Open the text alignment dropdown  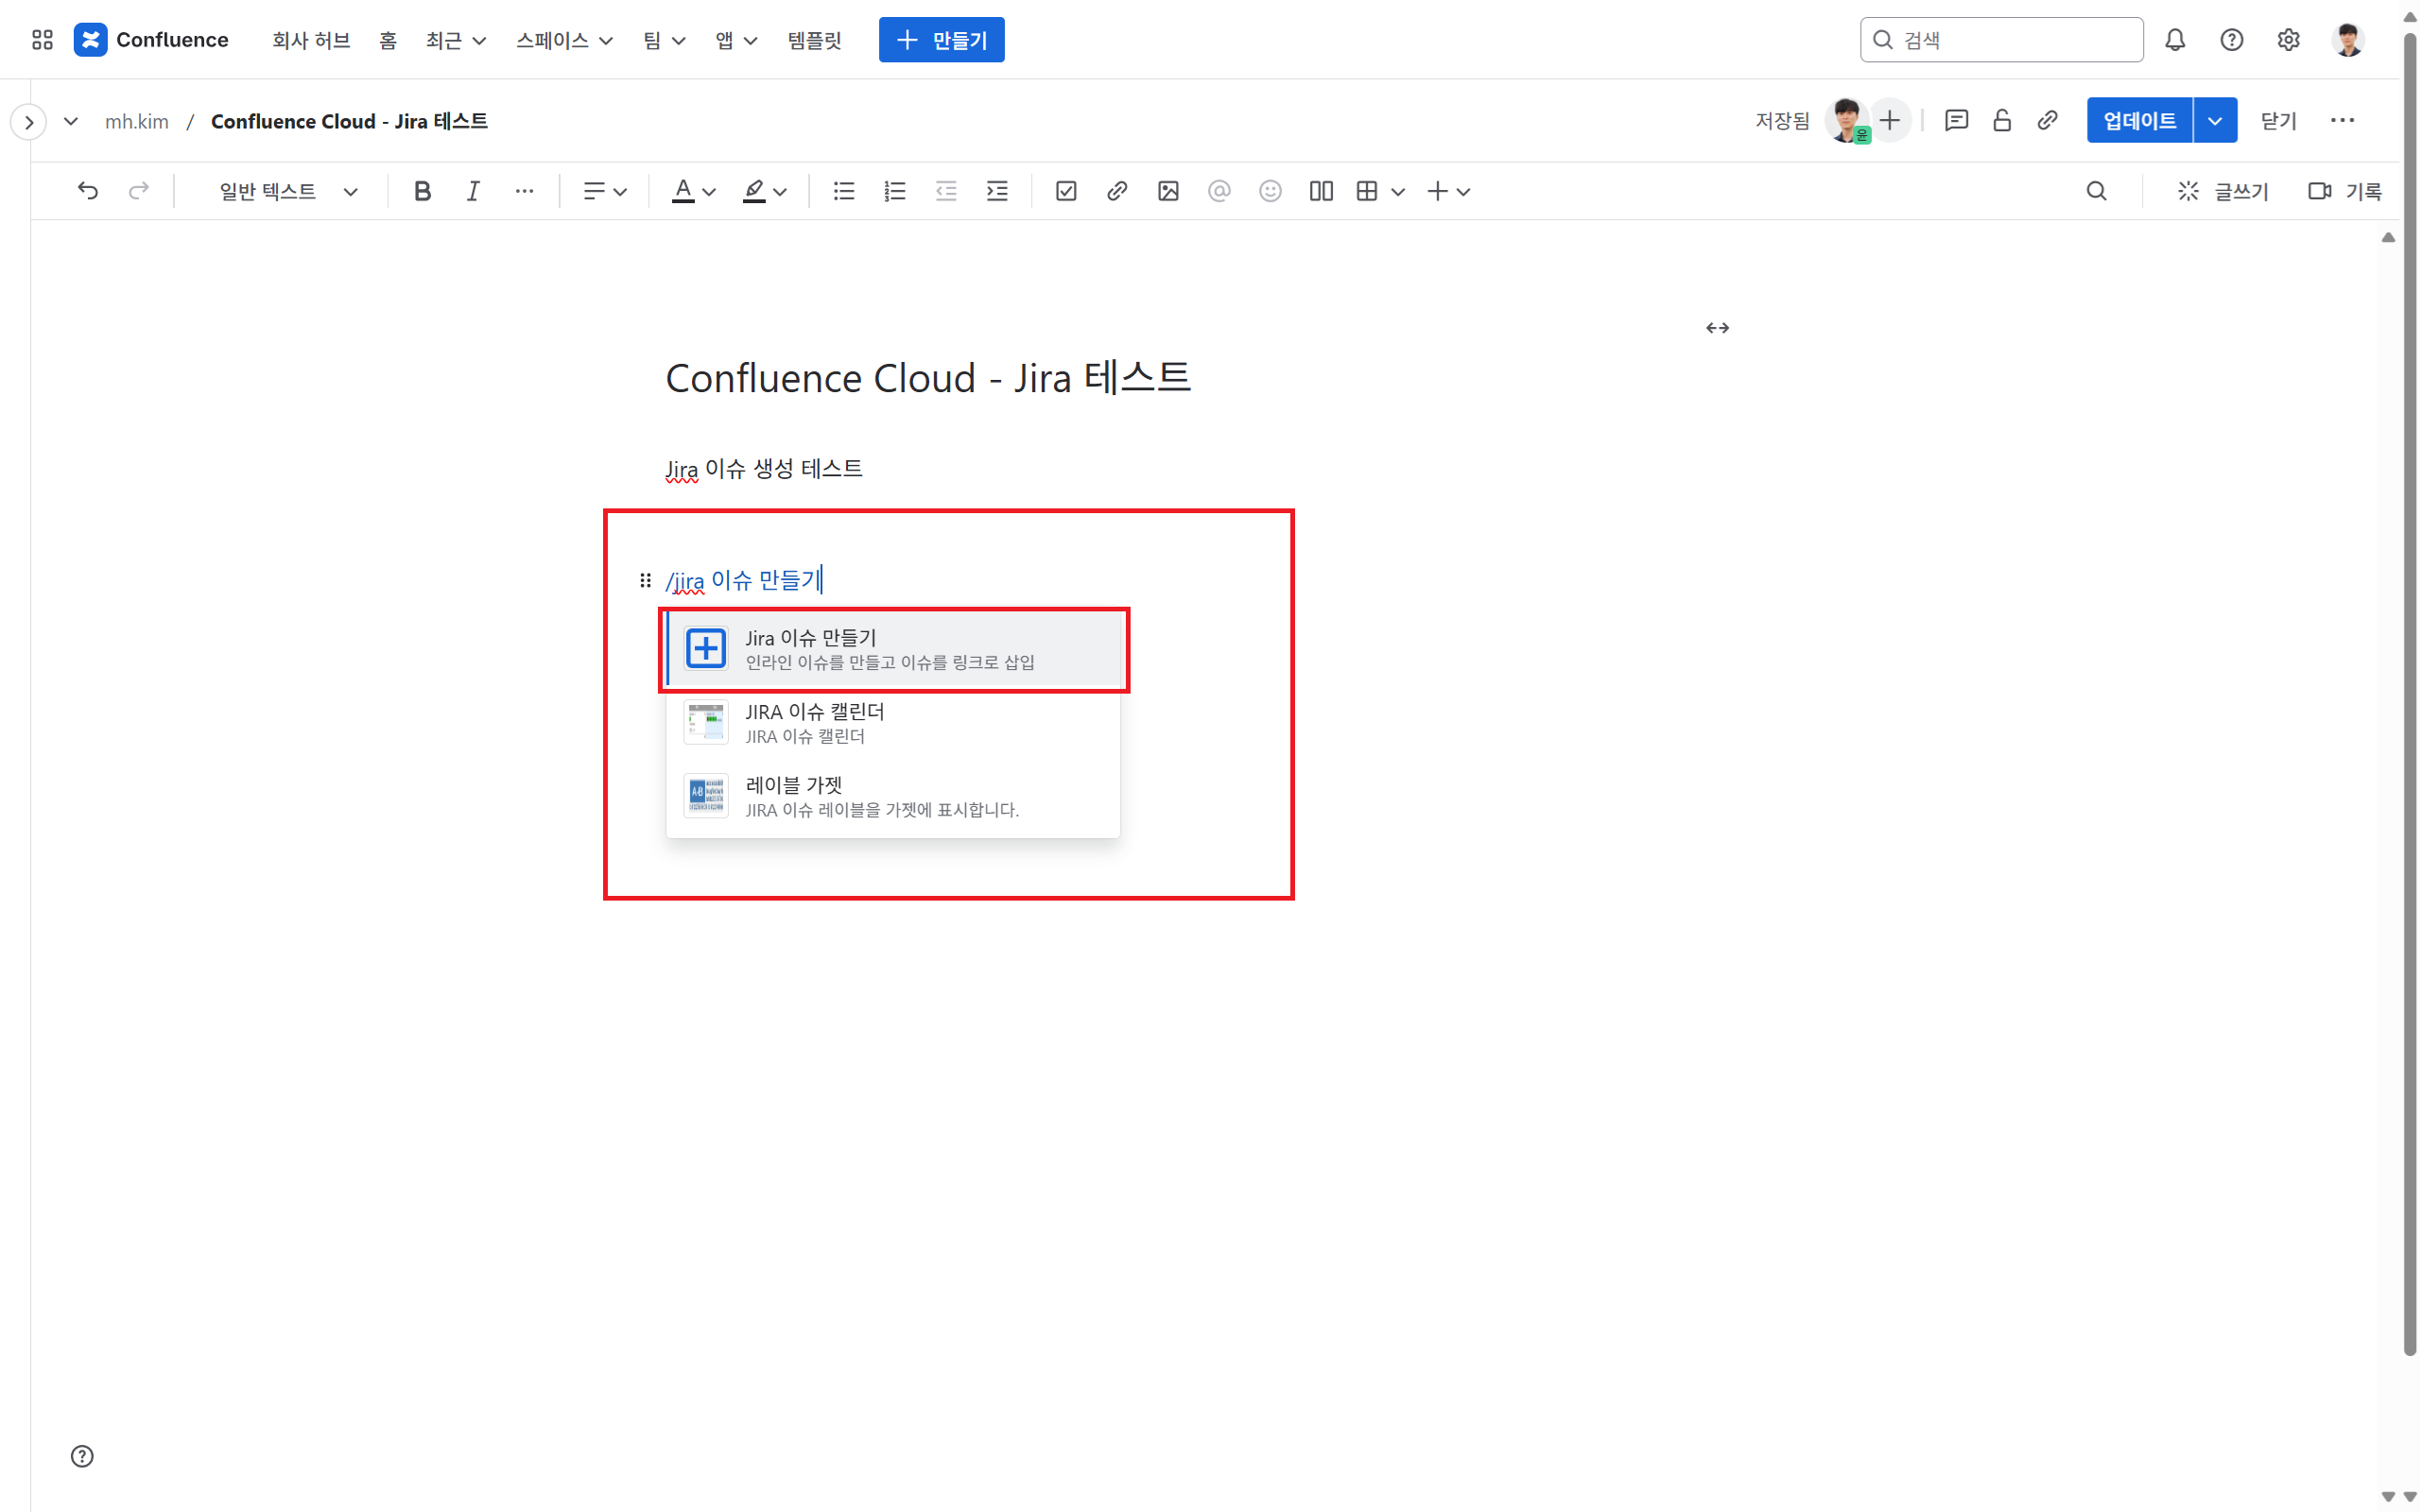[605, 191]
